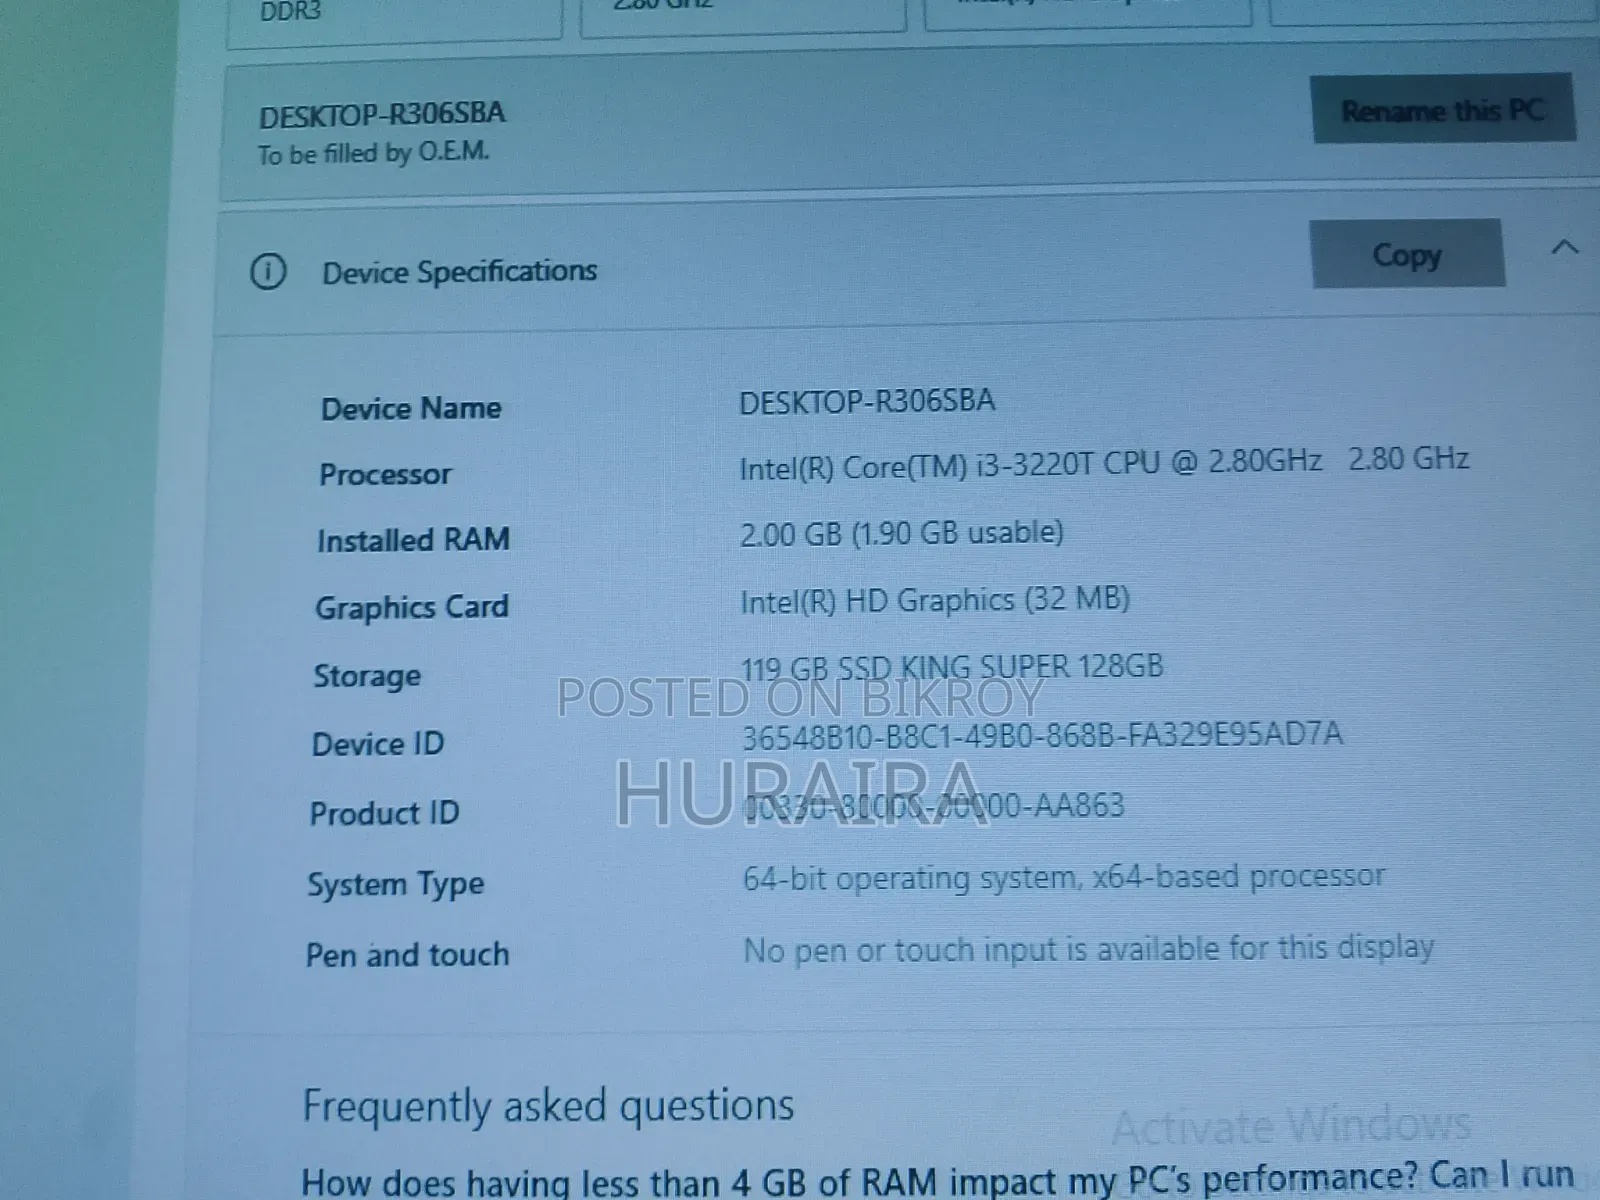Select the Device ID label
The width and height of the screenshot is (1600, 1200).
point(377,743)
